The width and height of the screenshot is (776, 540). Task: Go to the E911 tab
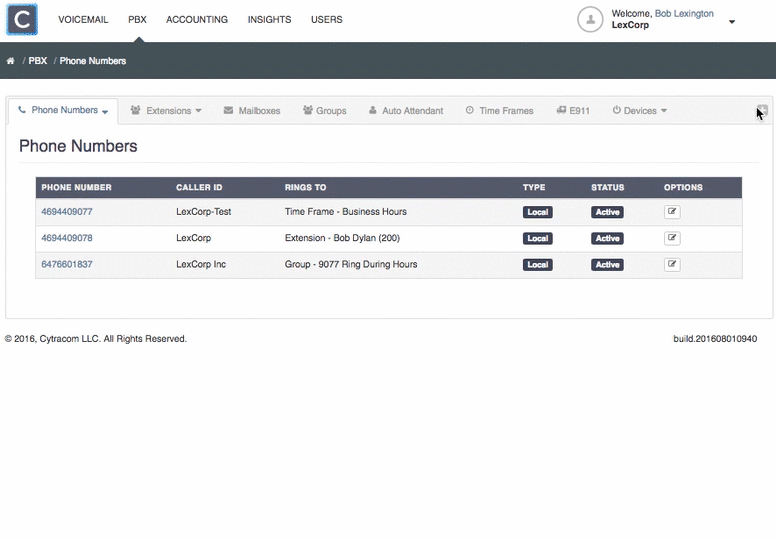[x=573, y=110]
